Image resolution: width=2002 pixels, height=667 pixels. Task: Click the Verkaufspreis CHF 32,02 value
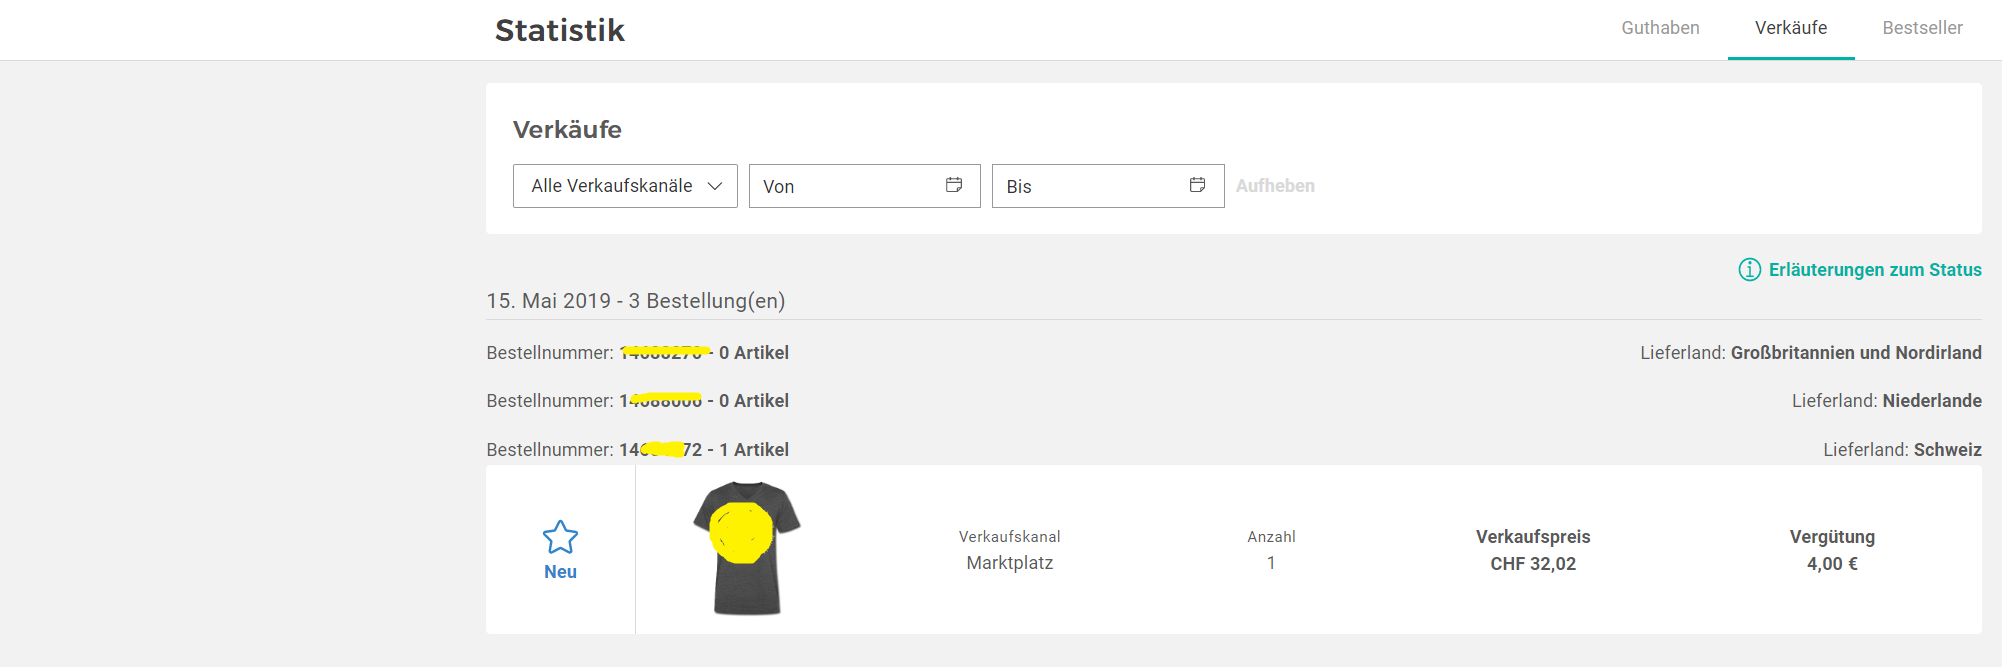(1532, 564)
